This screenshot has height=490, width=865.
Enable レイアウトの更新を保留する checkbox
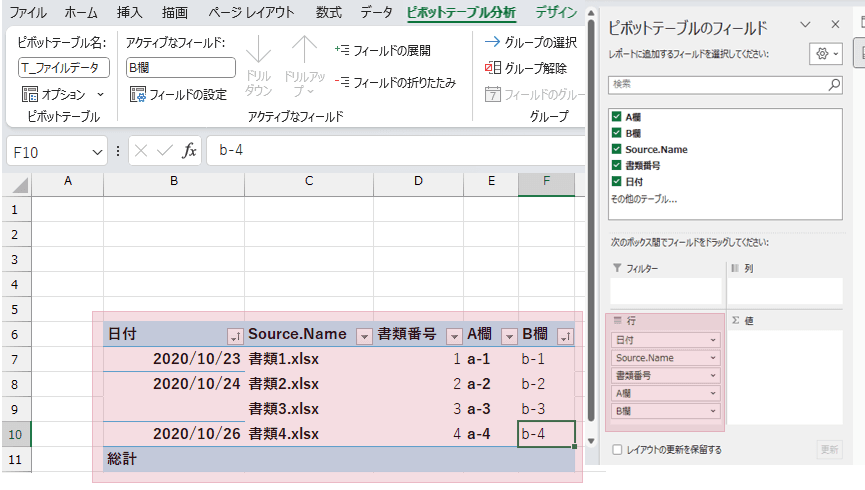pyautogui.click(x=617, y=450)
